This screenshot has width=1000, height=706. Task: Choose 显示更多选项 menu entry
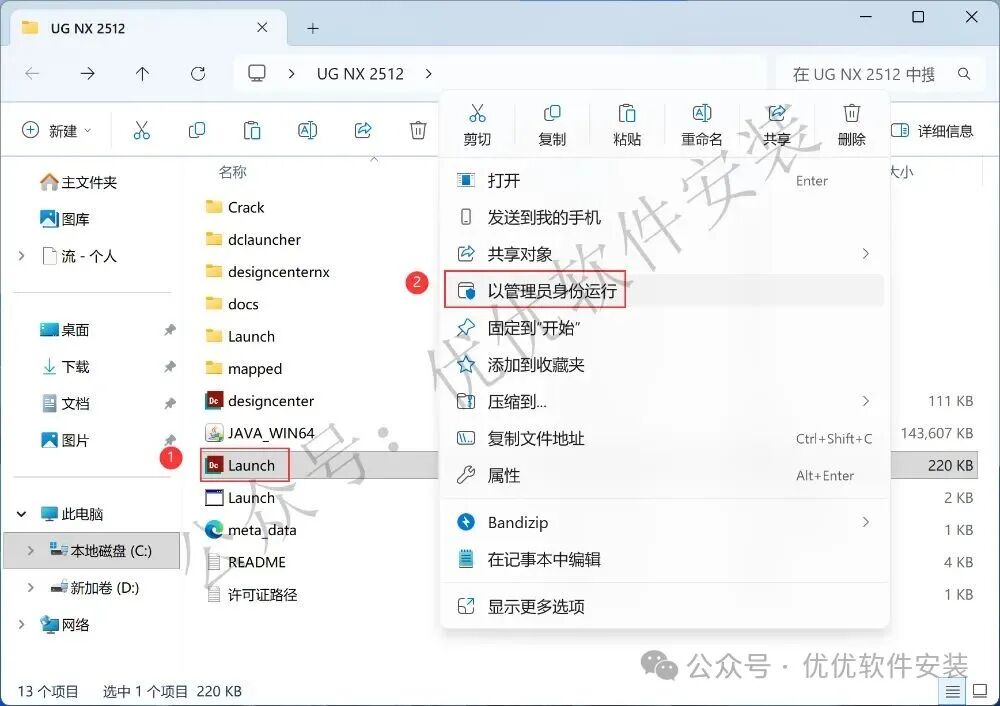(x=664, y=606)
